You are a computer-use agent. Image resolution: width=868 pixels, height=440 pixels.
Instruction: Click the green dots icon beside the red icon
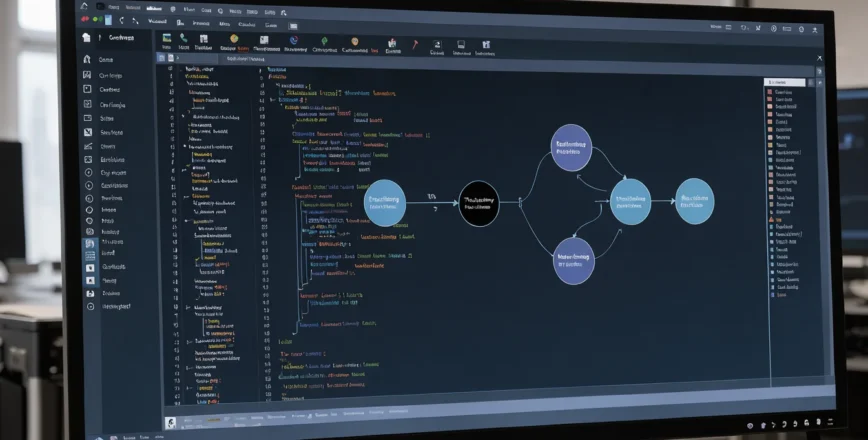click(x=97, y=19)
